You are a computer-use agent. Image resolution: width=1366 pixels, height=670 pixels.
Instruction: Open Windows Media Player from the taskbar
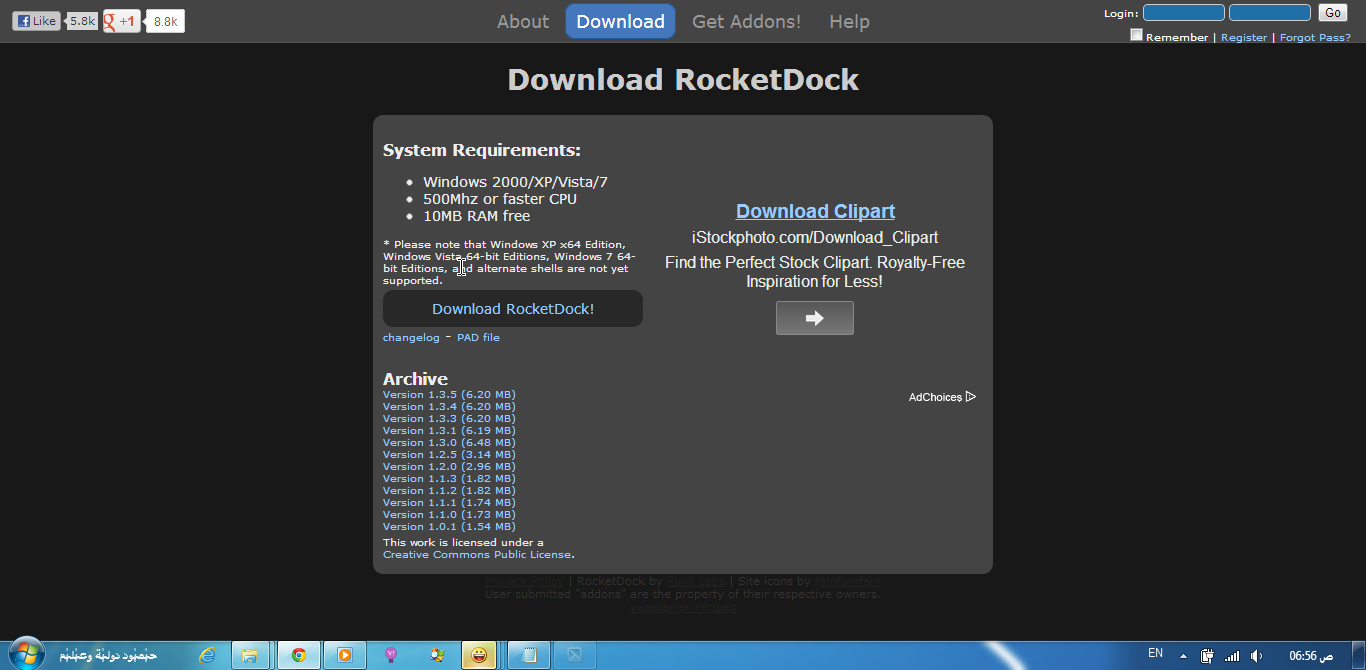[x=344, y=655]
